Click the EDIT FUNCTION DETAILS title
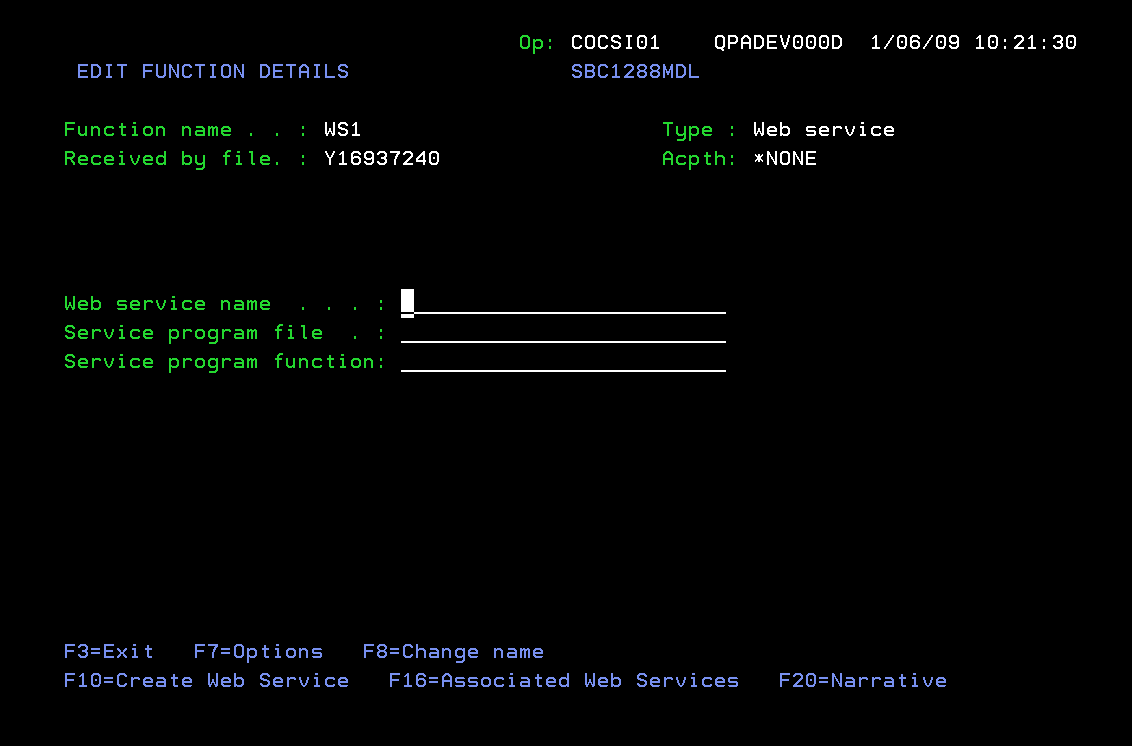This screenshot has width=1132, height=746. pyautogui.click(x=213, y=71)
